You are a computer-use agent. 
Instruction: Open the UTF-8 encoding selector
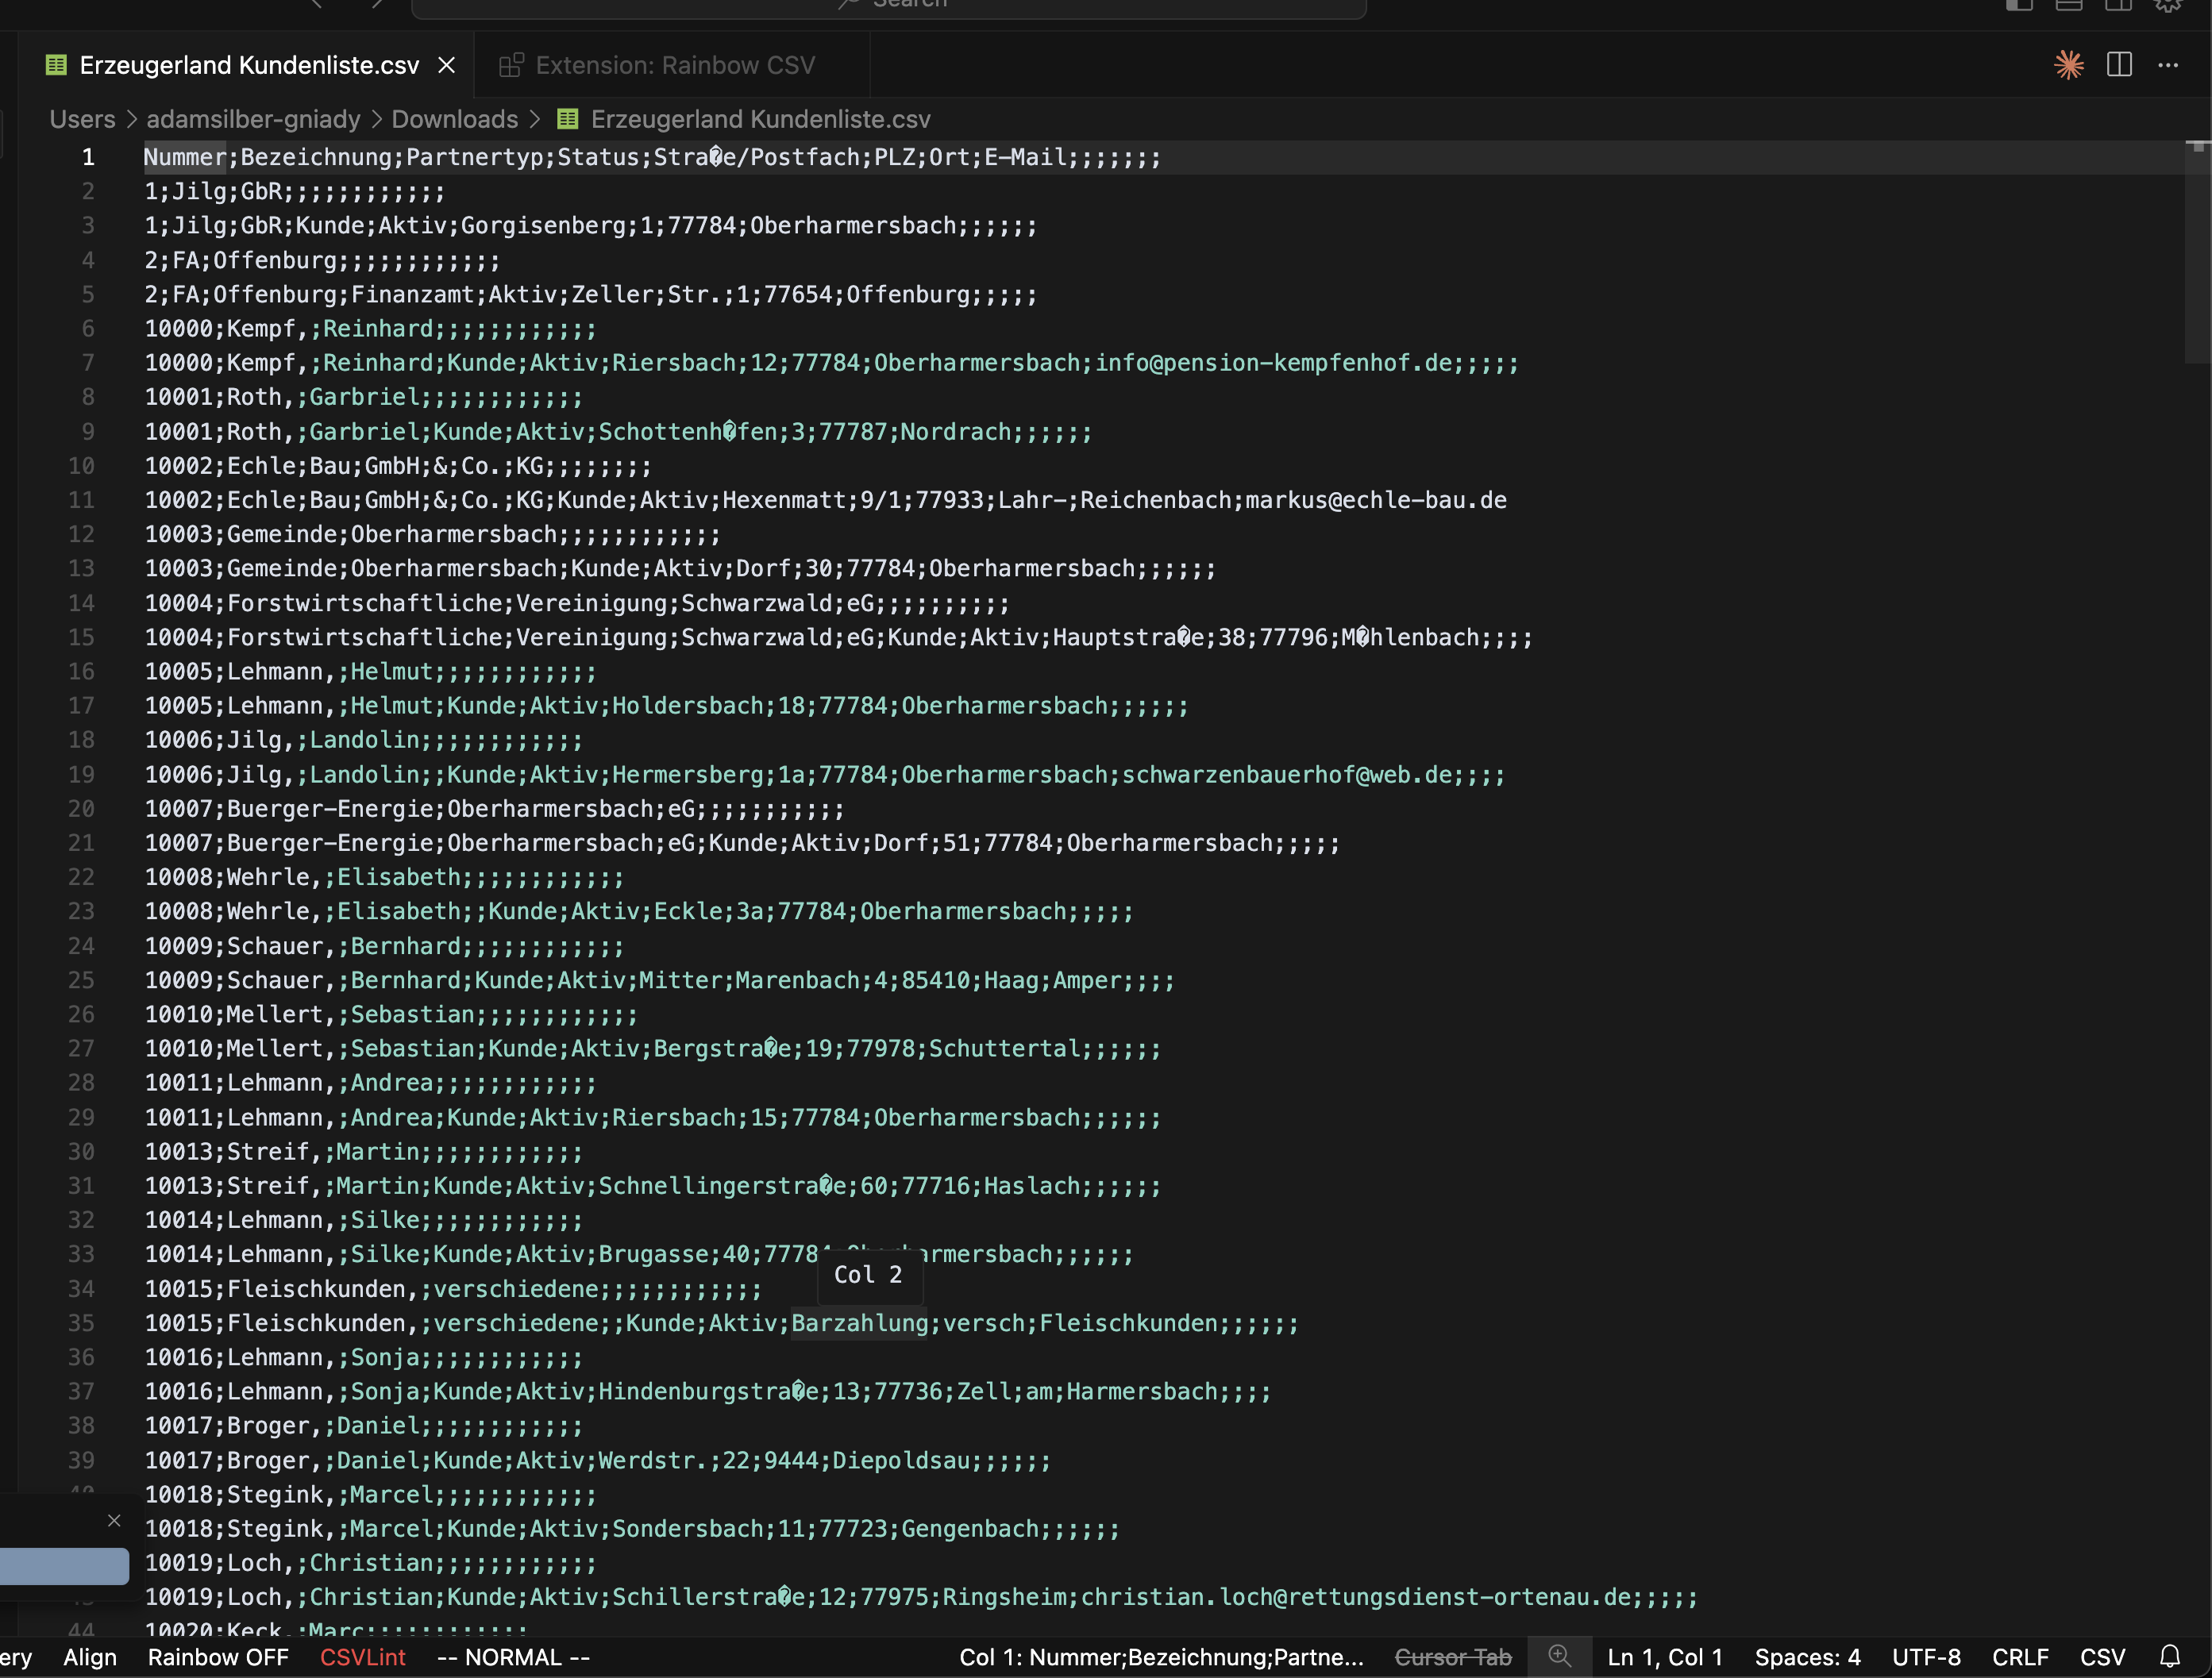tap(1926, 1657)
